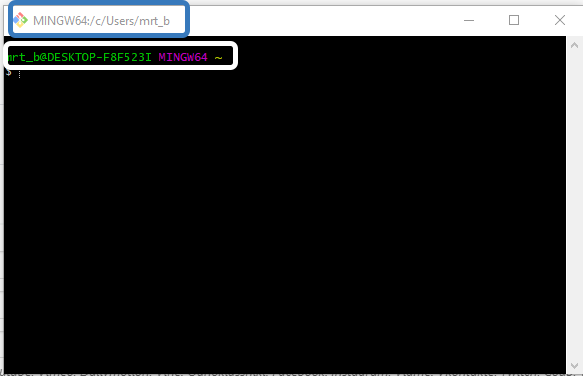Click background window text below the terminal

click(x=290, y=374)
